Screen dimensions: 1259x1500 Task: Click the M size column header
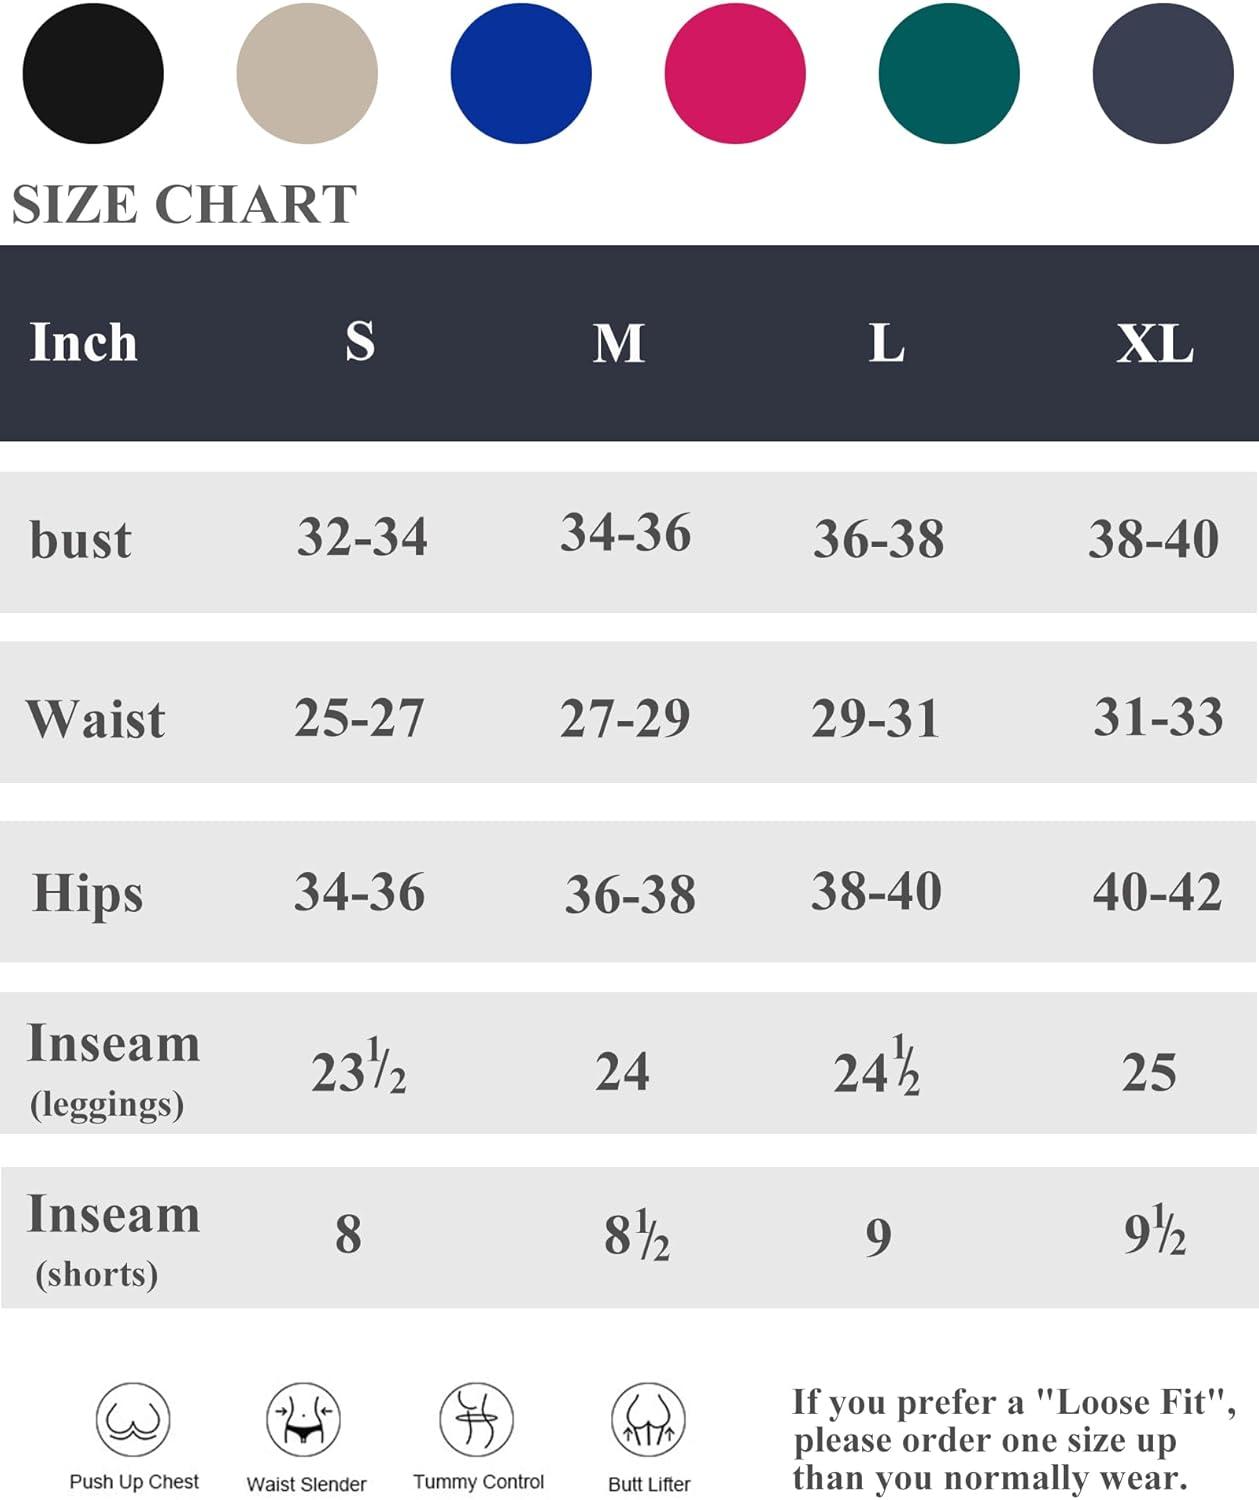pyautogui.click(x=619, y=343)
